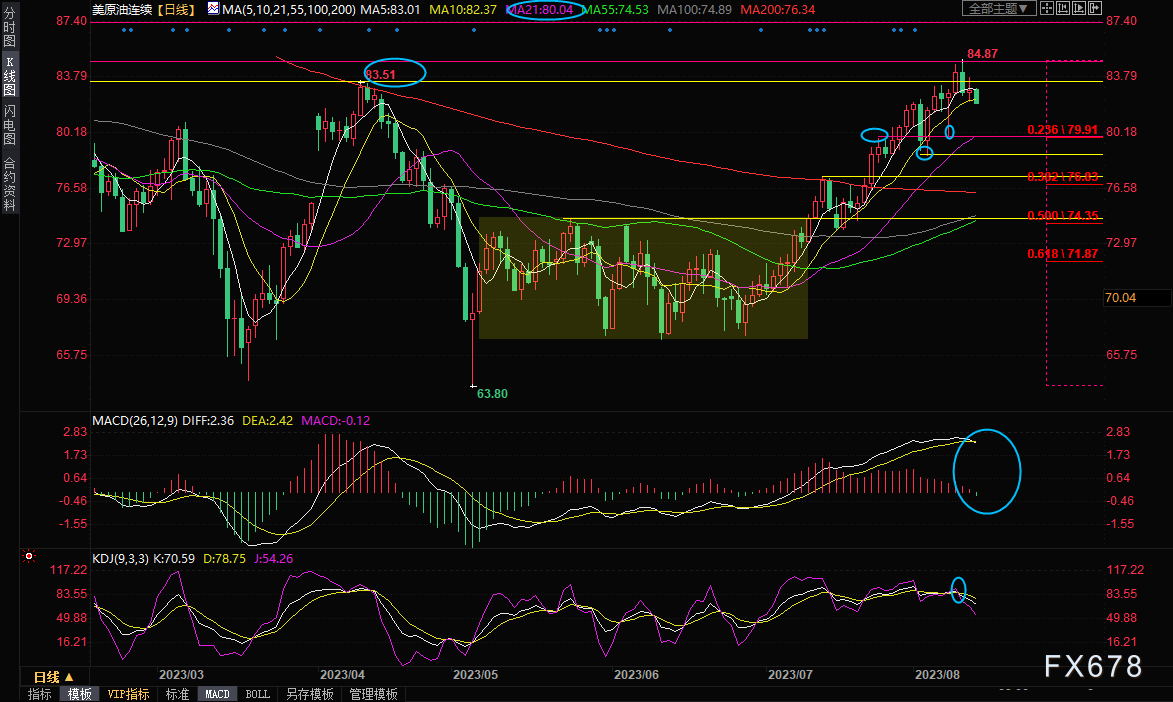Click the MA21:80.04 value
1173x702 pixels.
pyautogui.click(x=539, y=10)
